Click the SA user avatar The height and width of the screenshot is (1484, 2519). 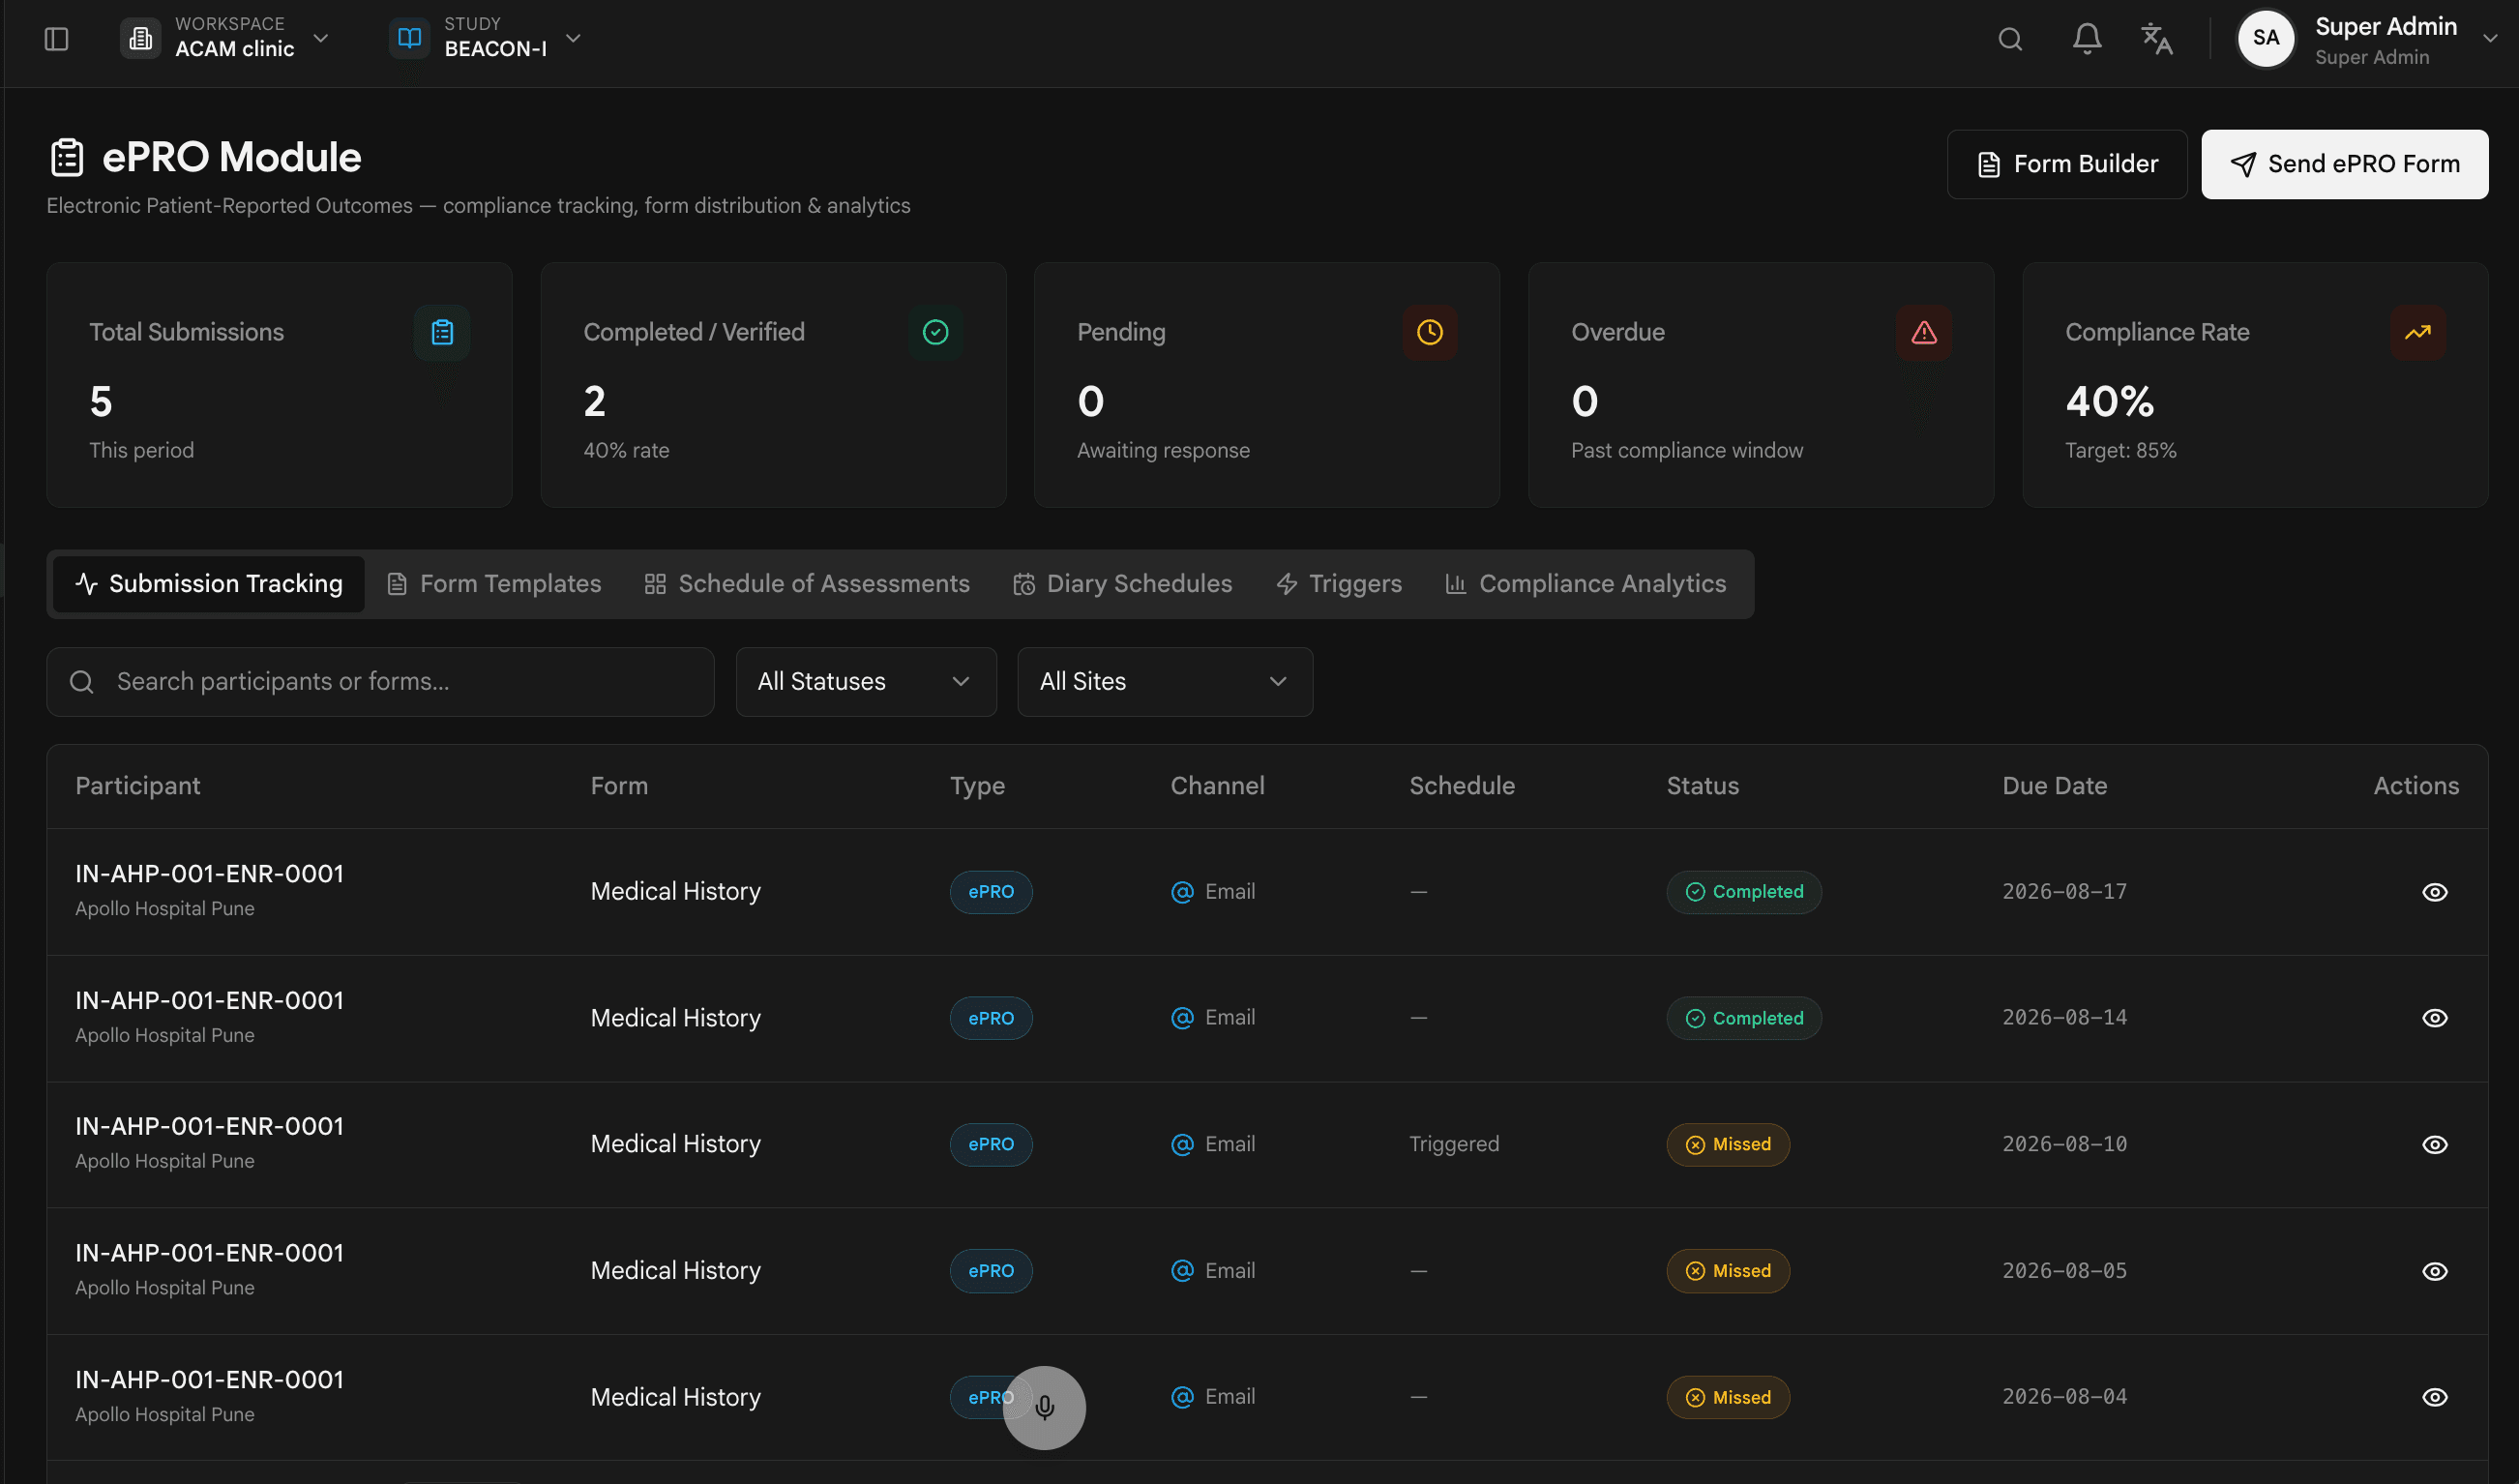coord(2265,39)
